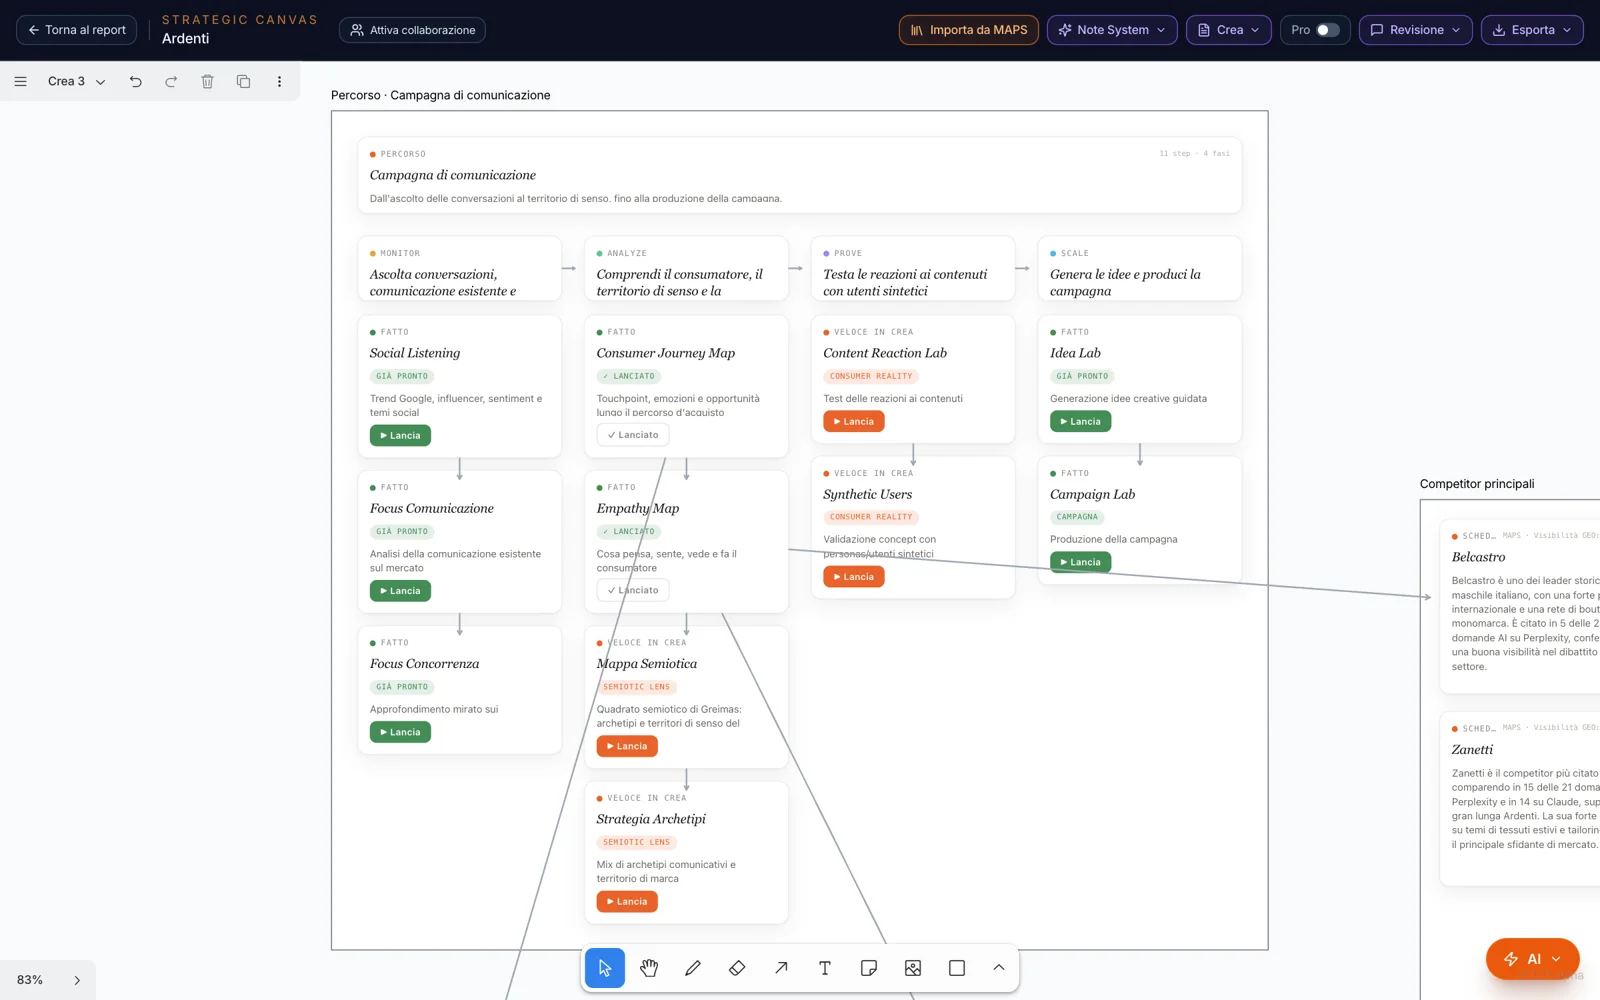Viewport: 1600px width, 1000px height.
Task: Select the PROVE phase card
Action: coord(913,269)
